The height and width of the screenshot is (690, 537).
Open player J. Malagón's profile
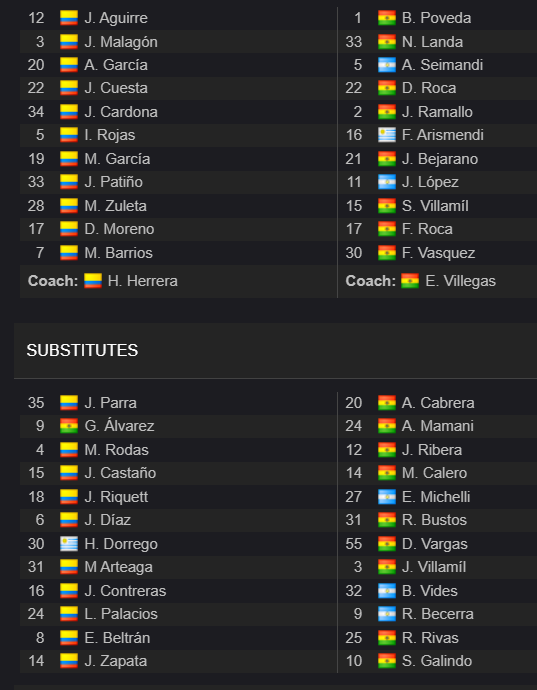(121, 42)
